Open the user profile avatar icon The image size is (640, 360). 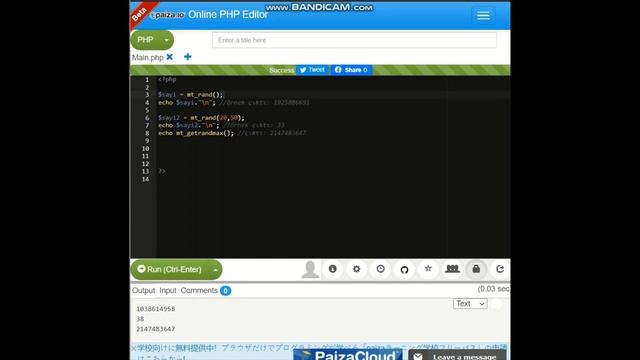coord(310,269)
